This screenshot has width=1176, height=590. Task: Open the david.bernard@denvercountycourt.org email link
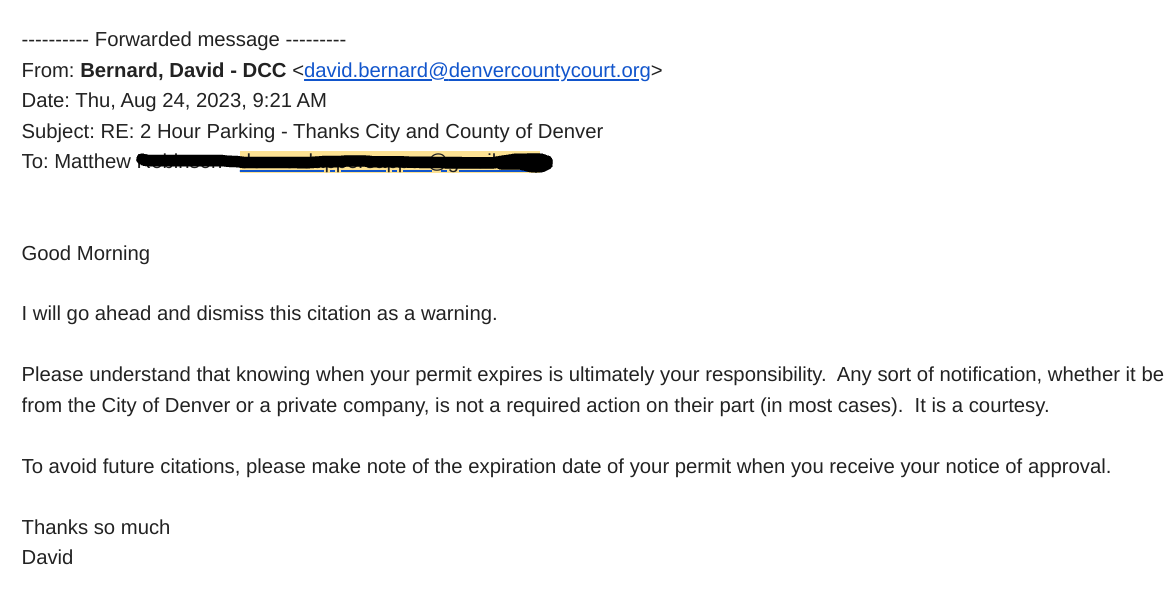pos(477,70)
